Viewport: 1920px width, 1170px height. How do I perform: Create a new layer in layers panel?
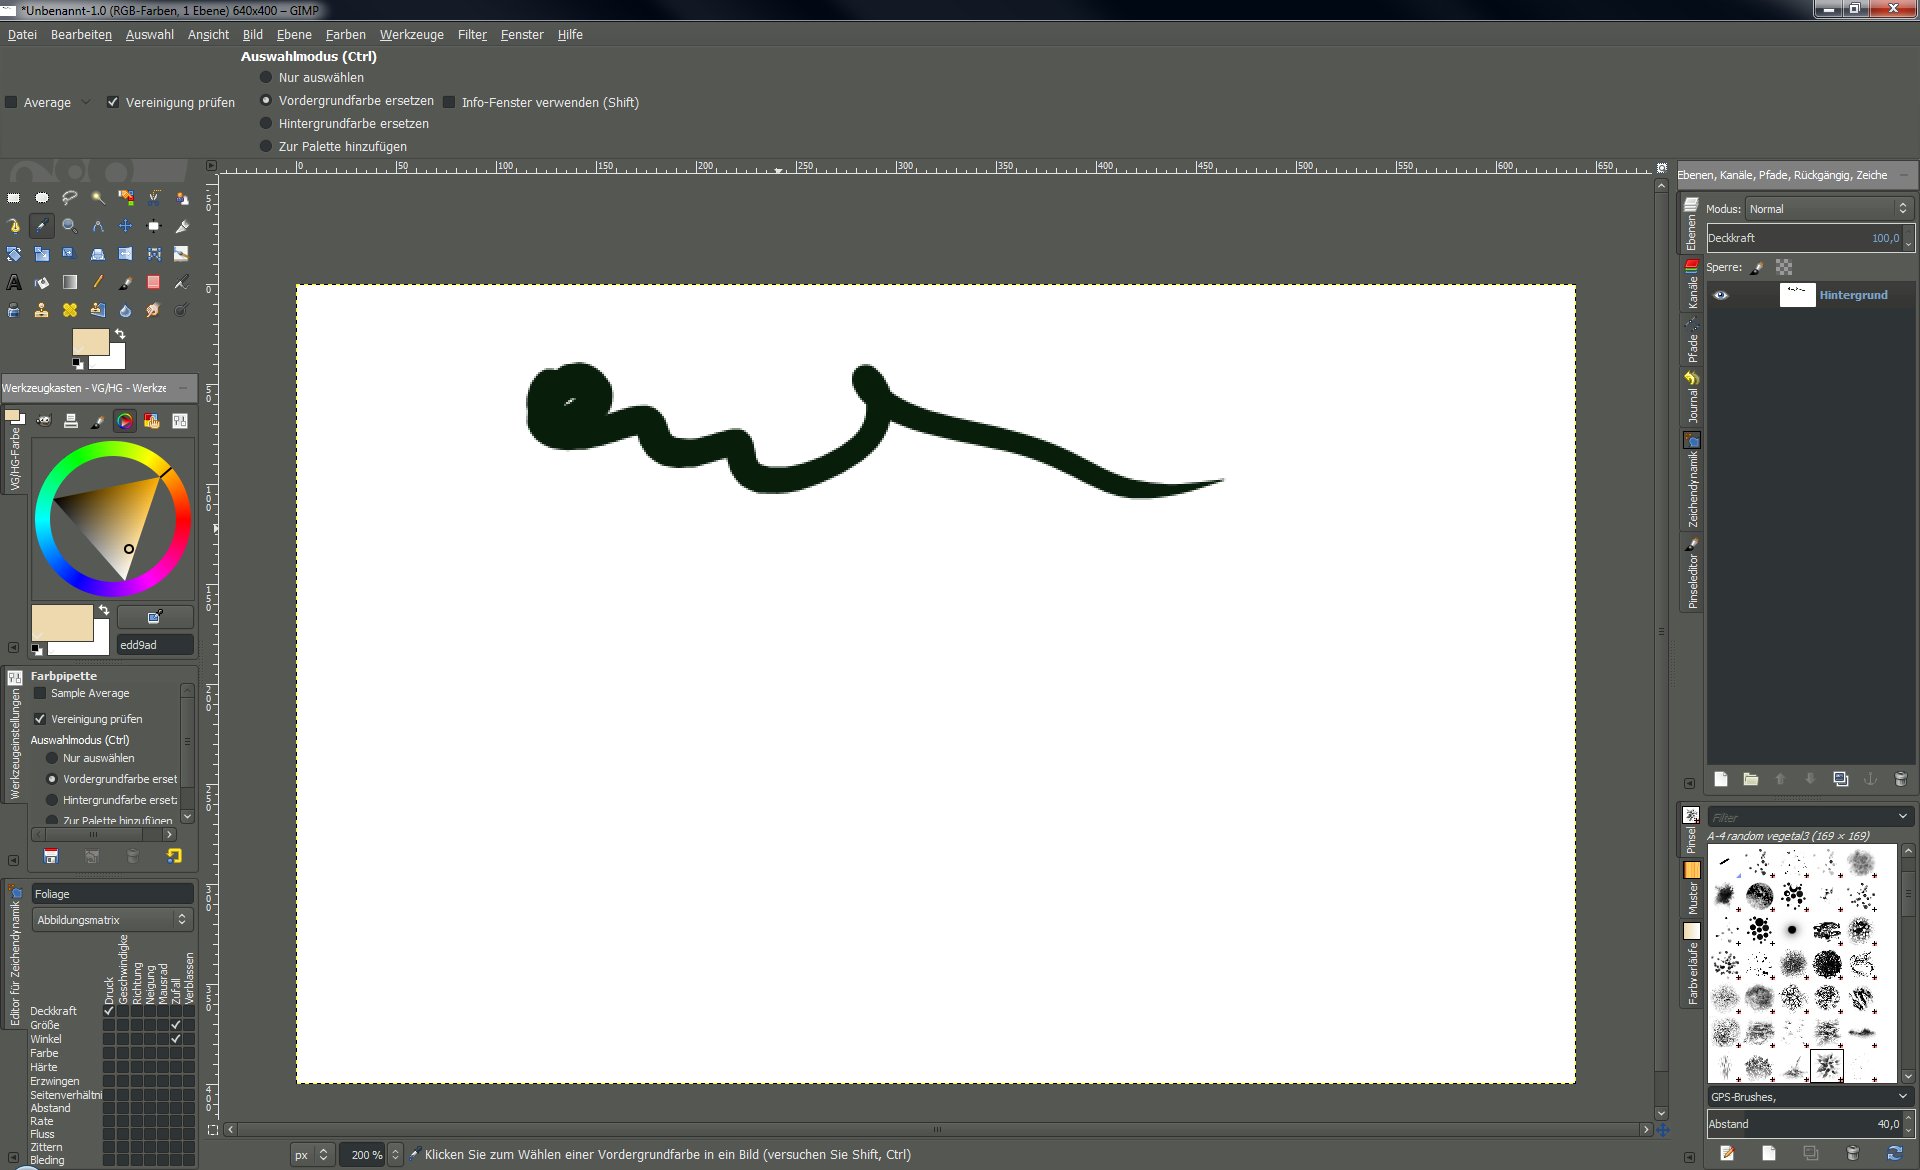click(1721, 779)
